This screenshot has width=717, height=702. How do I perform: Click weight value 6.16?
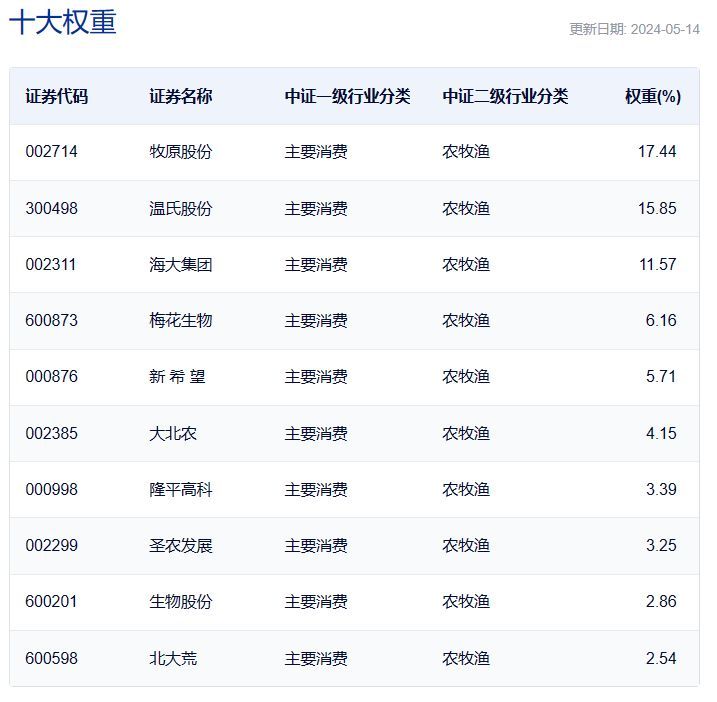point(661,320)
